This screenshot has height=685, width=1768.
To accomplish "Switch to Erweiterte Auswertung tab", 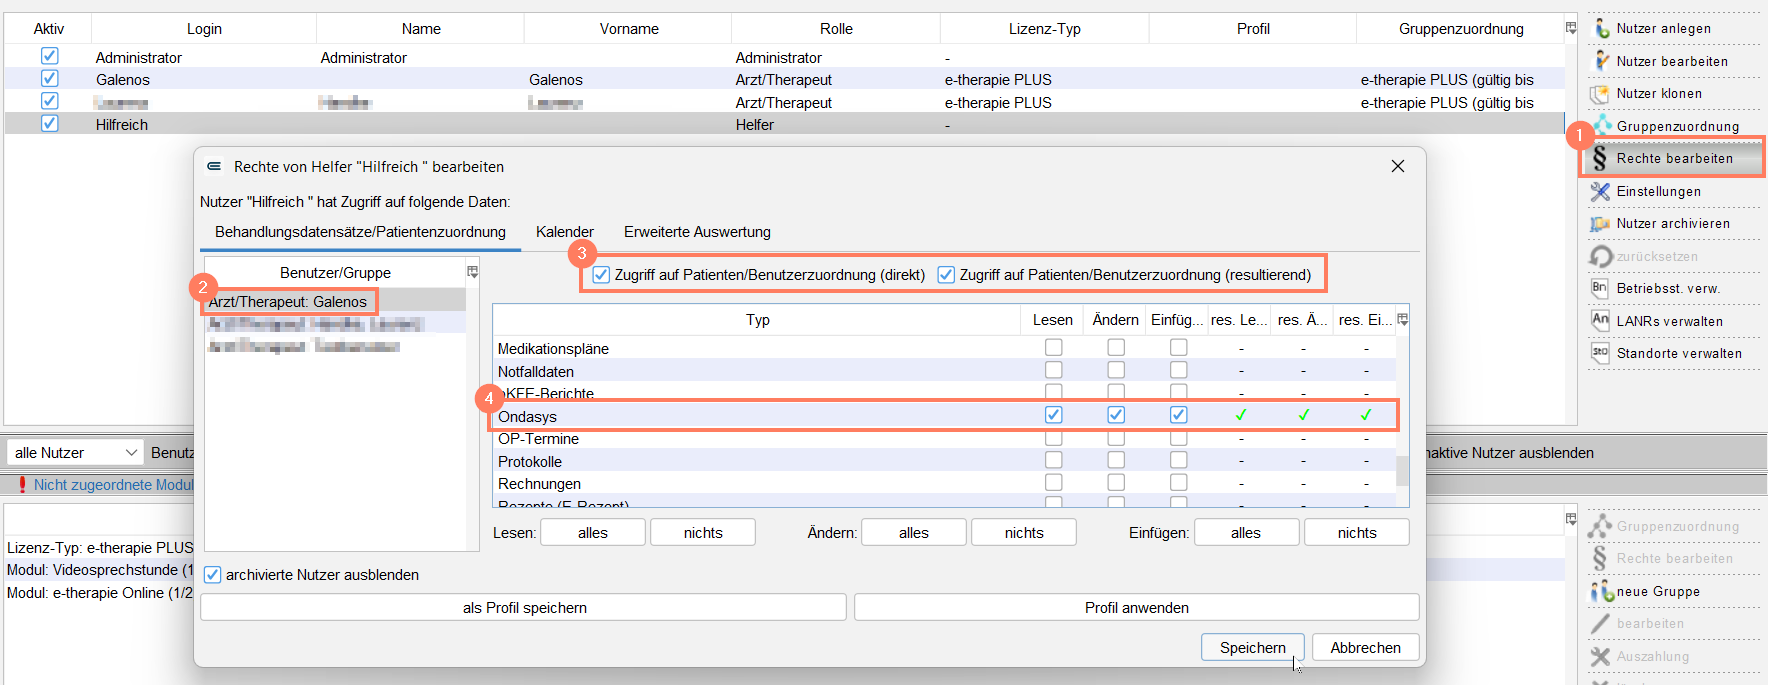I will [697, 232].
